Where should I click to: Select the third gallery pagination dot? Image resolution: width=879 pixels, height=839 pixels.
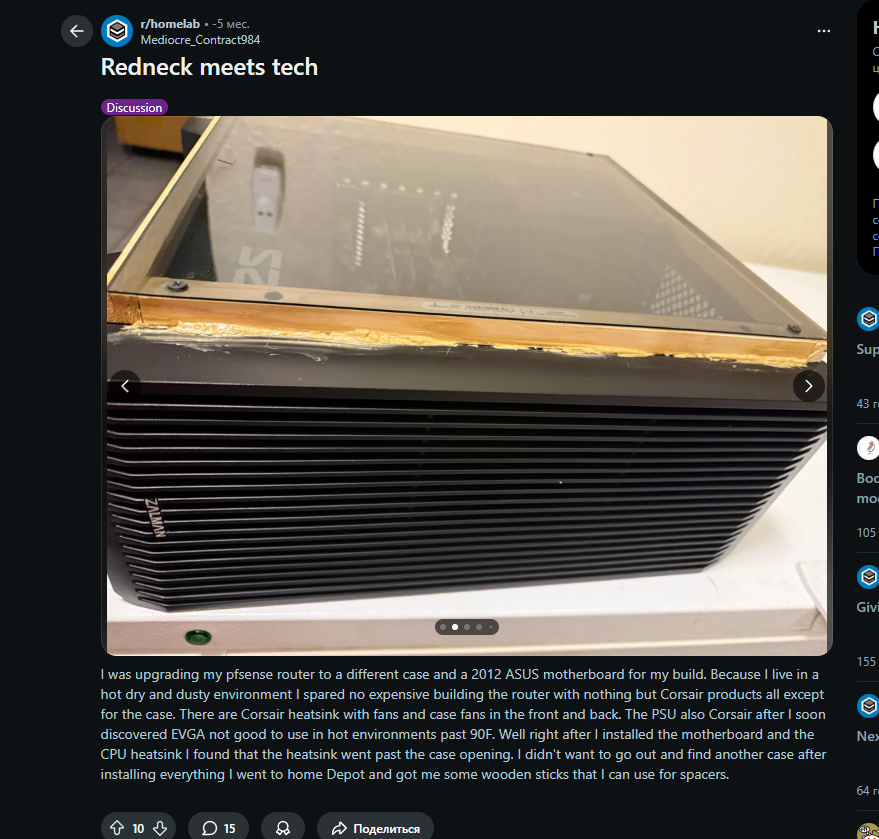(467, 627)
